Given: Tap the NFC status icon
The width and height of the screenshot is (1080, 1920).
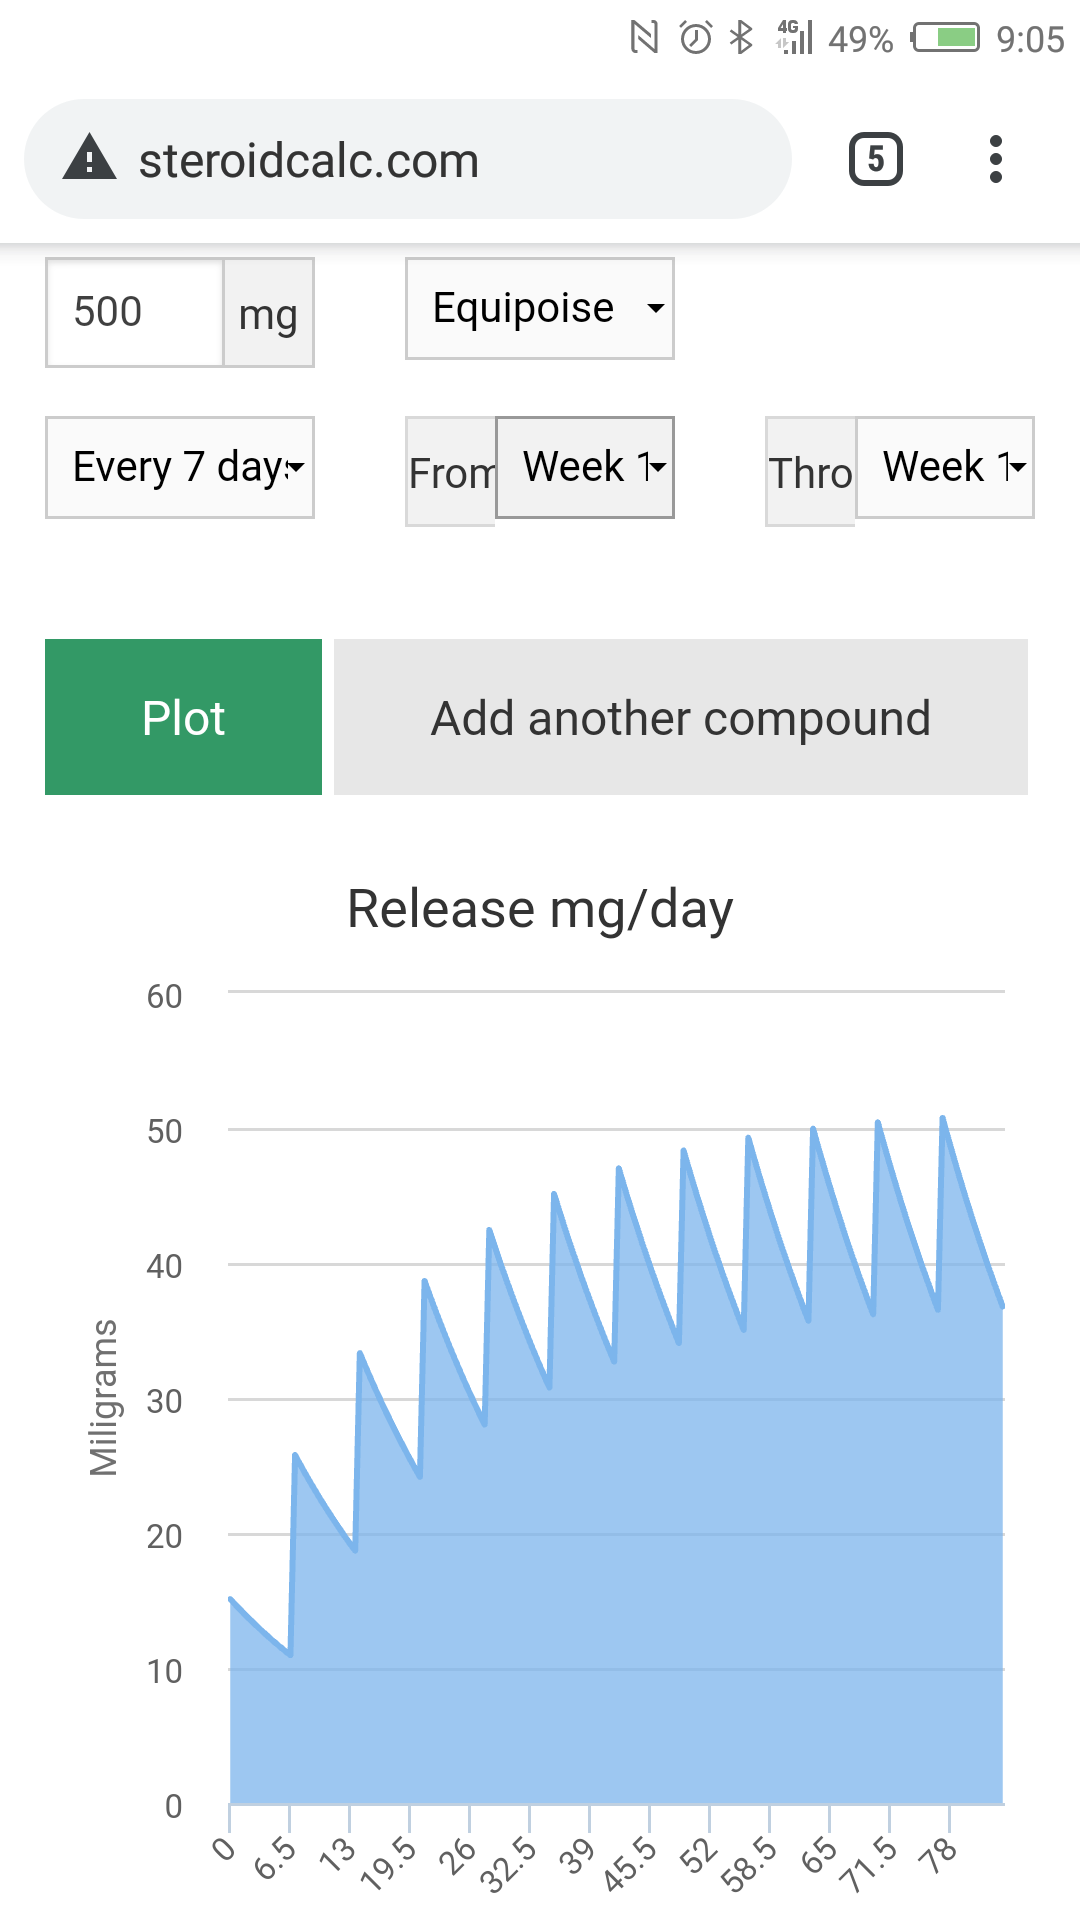Looking at the screenshot, I should 645,38.
